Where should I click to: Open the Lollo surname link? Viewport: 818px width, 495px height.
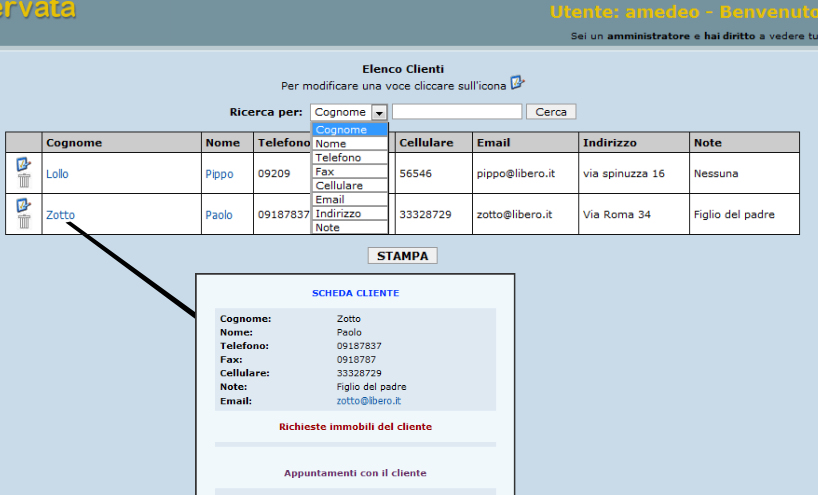click(57, 174)
